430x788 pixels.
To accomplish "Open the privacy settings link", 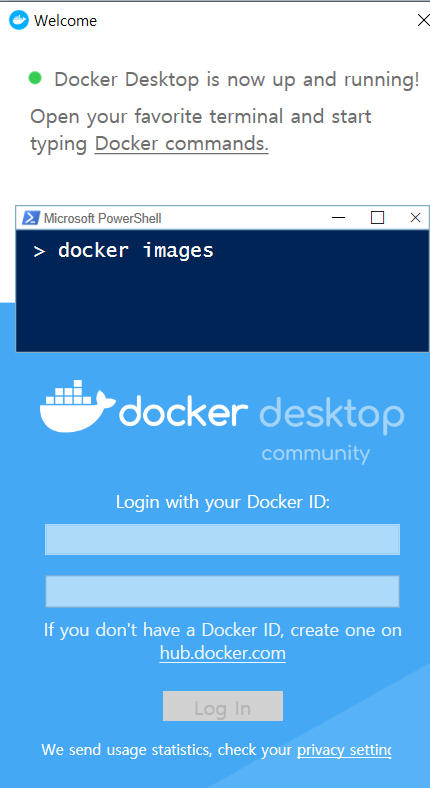I will pos(344,750).
